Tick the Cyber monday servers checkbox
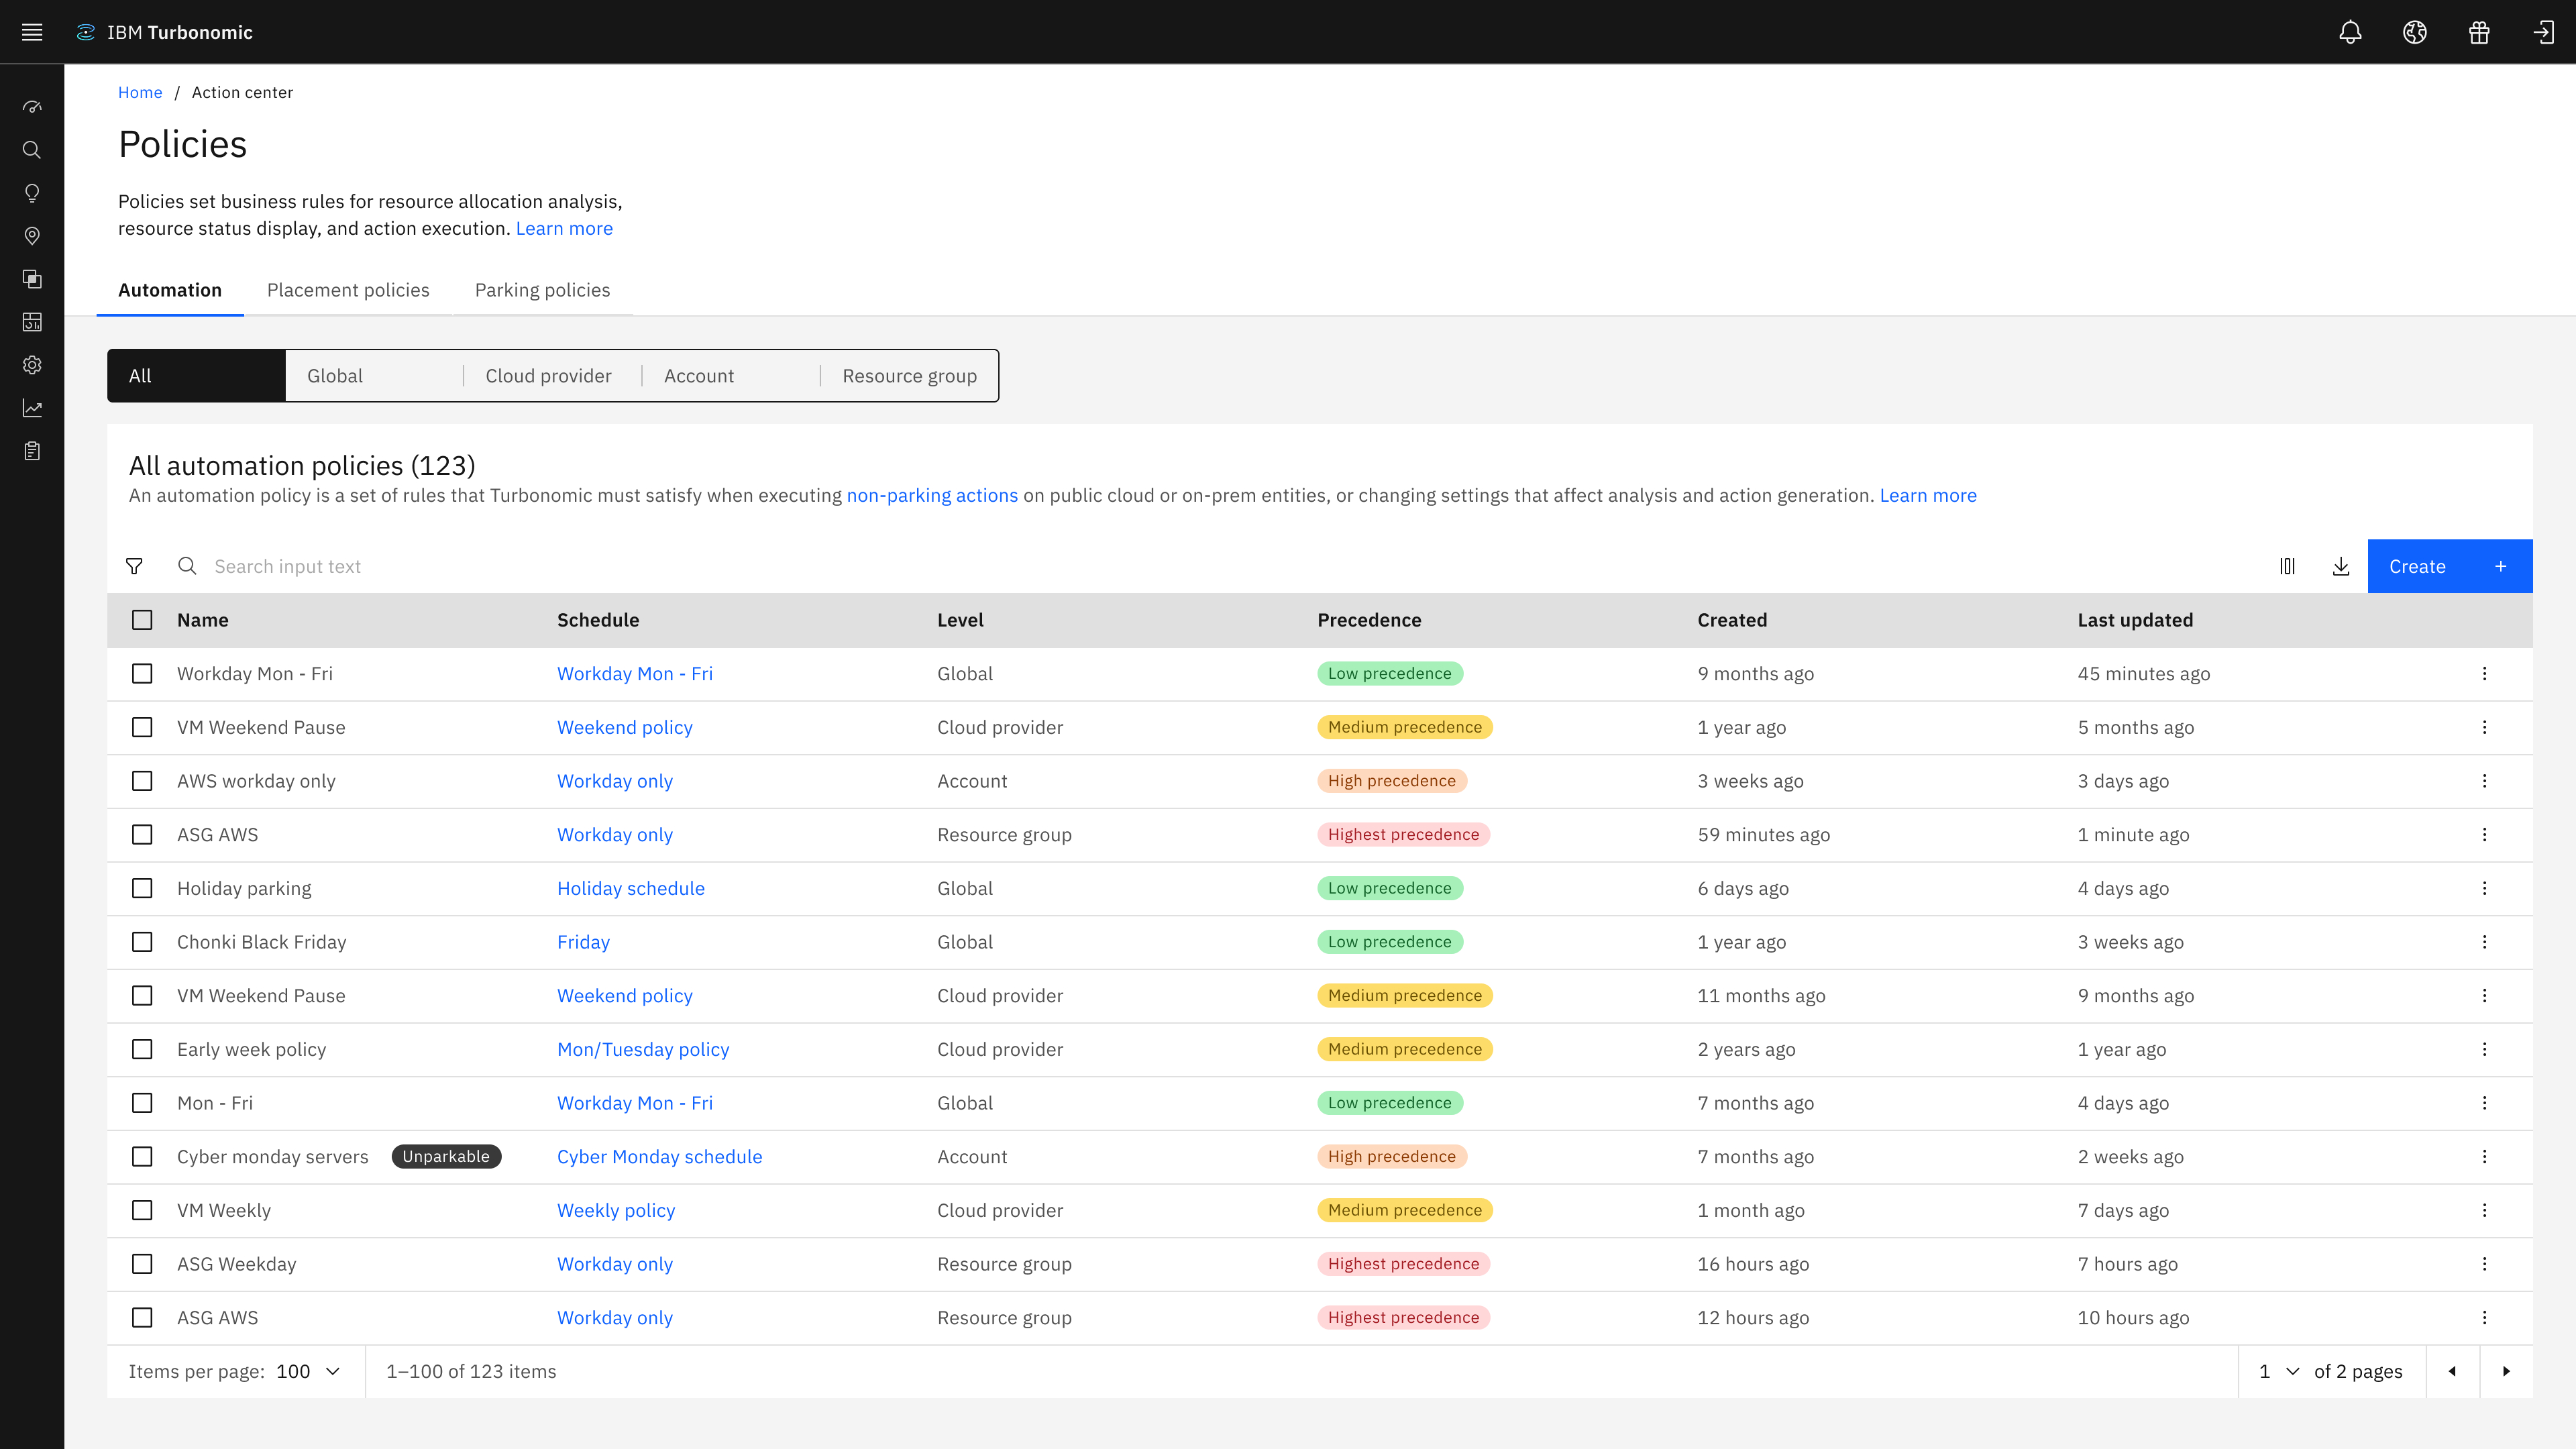 (142, 1156)
